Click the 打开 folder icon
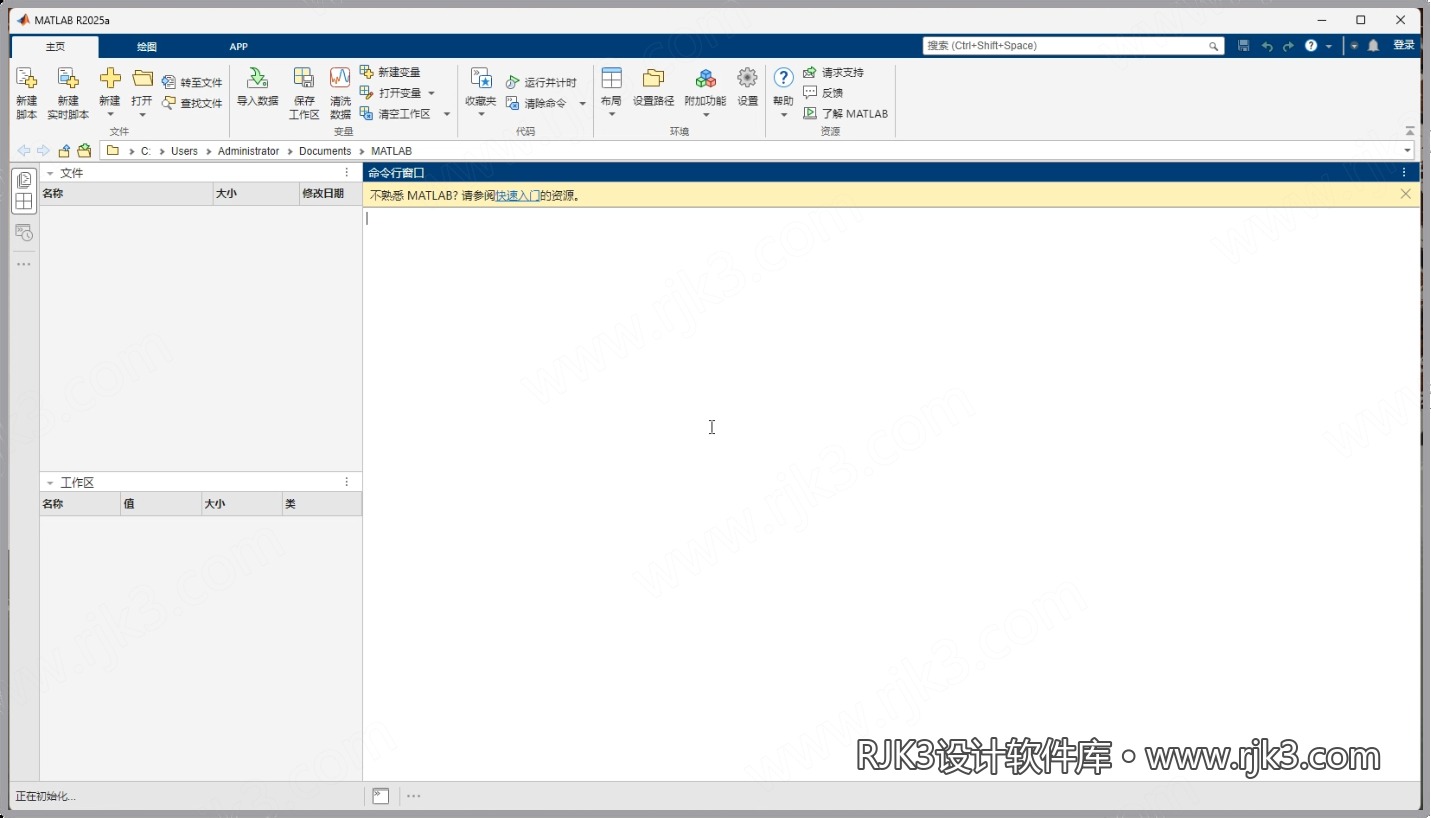 point(142,78)
